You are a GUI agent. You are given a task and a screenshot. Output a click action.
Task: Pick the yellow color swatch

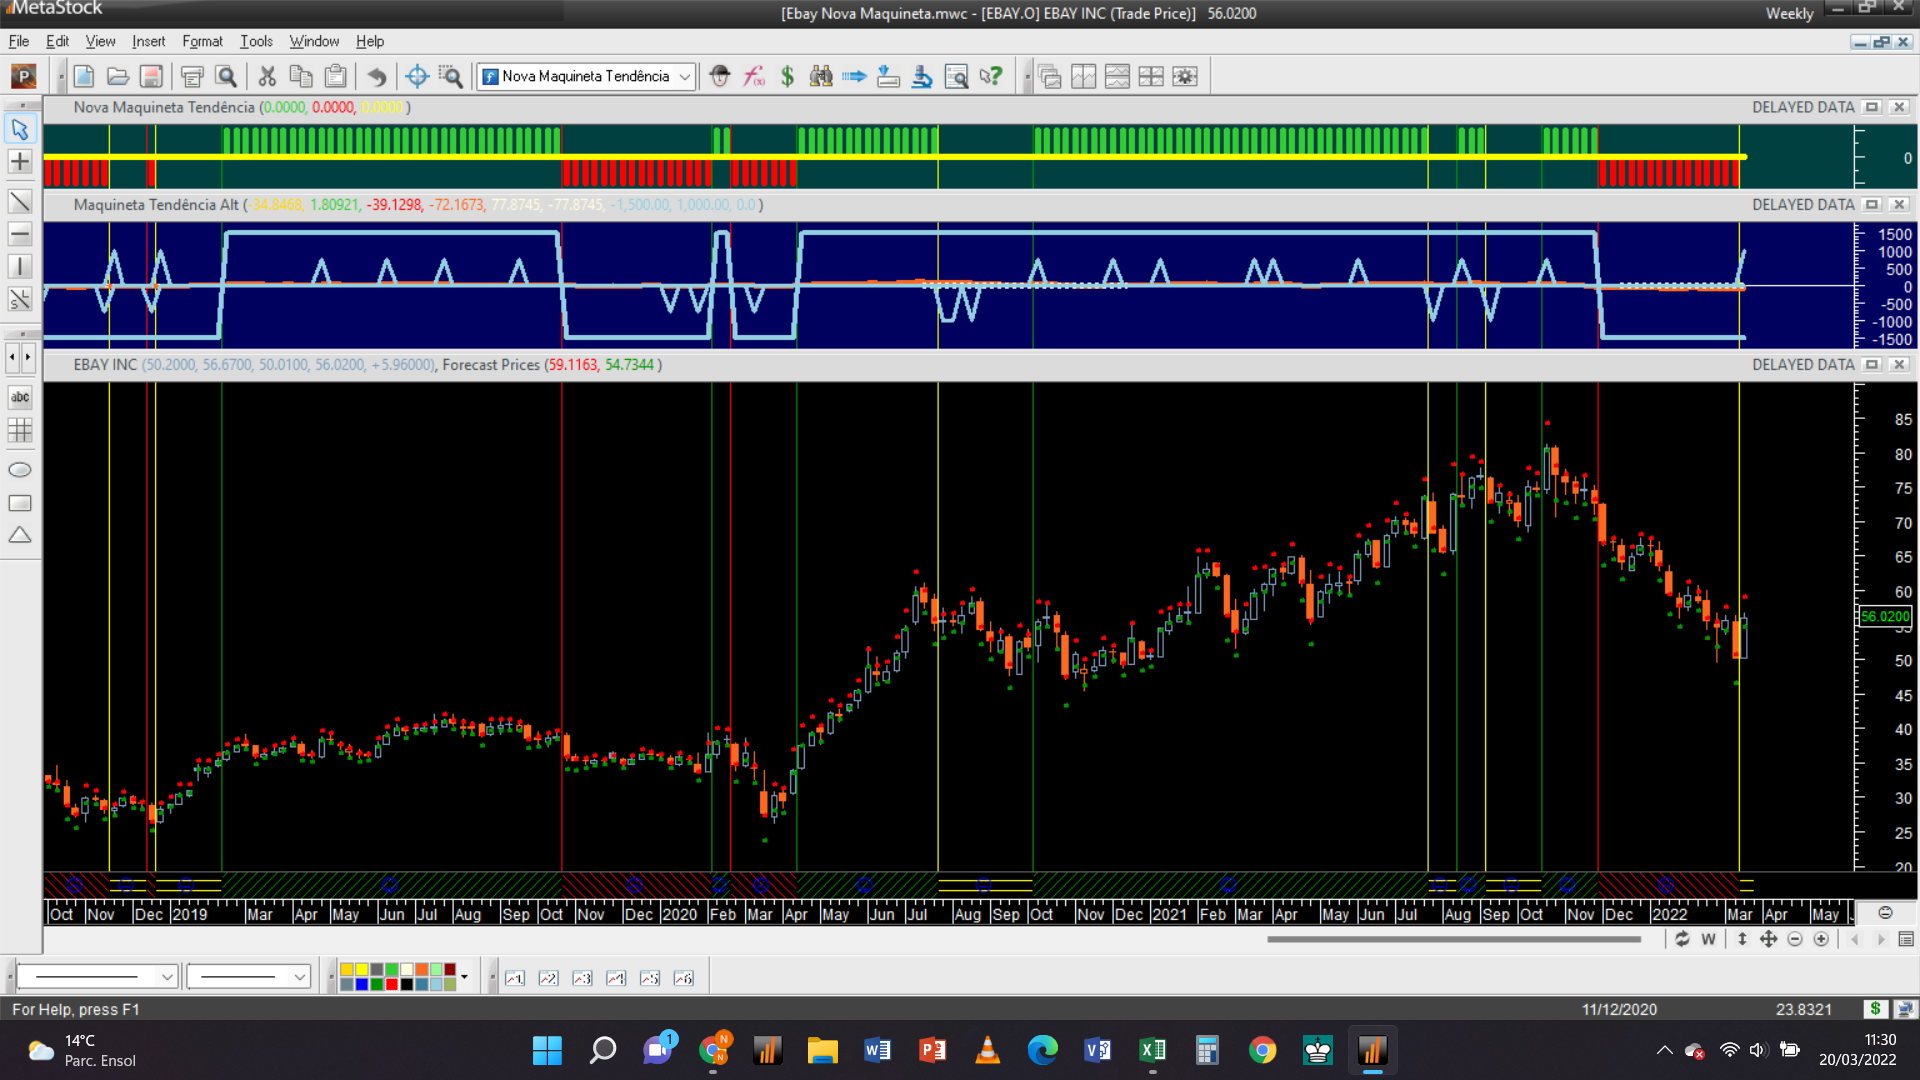point(362,969)
